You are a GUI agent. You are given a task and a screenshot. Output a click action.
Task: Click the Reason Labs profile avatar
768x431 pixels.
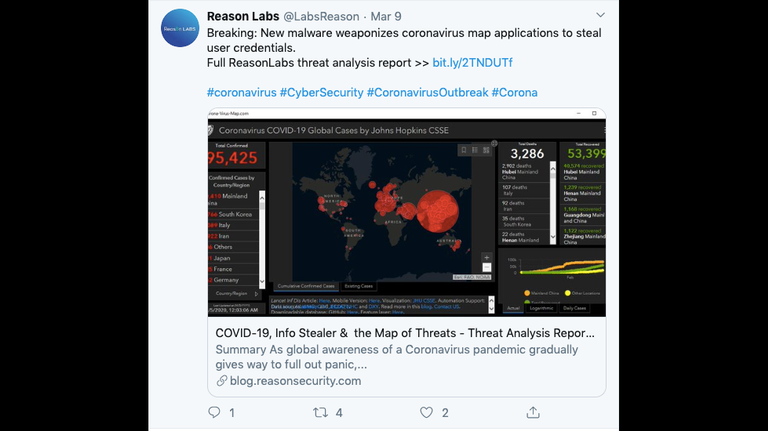(180, 28)
